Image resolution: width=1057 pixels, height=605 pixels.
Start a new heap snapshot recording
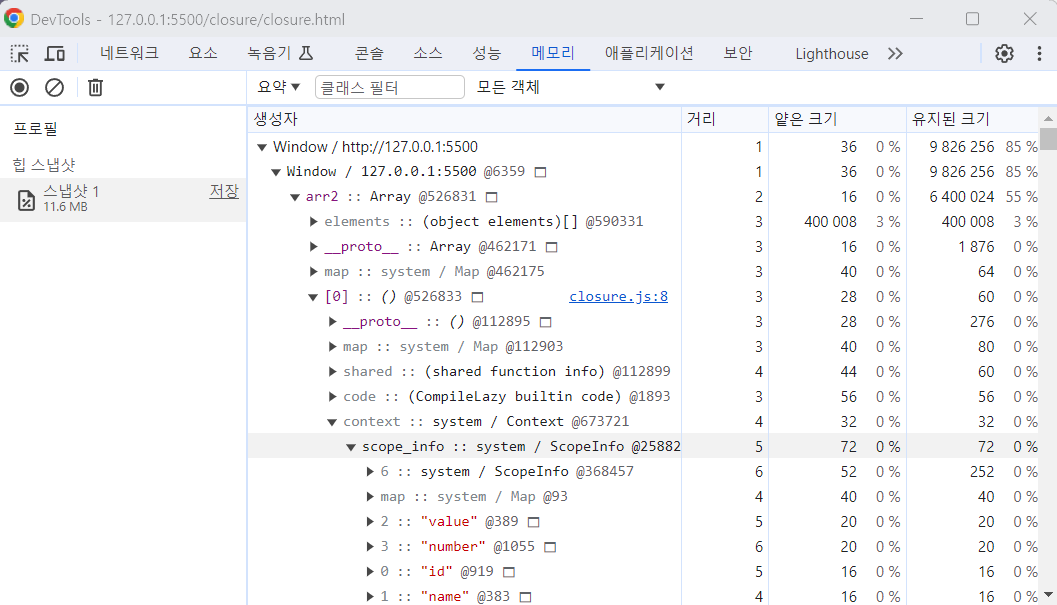tap(18, 87)
